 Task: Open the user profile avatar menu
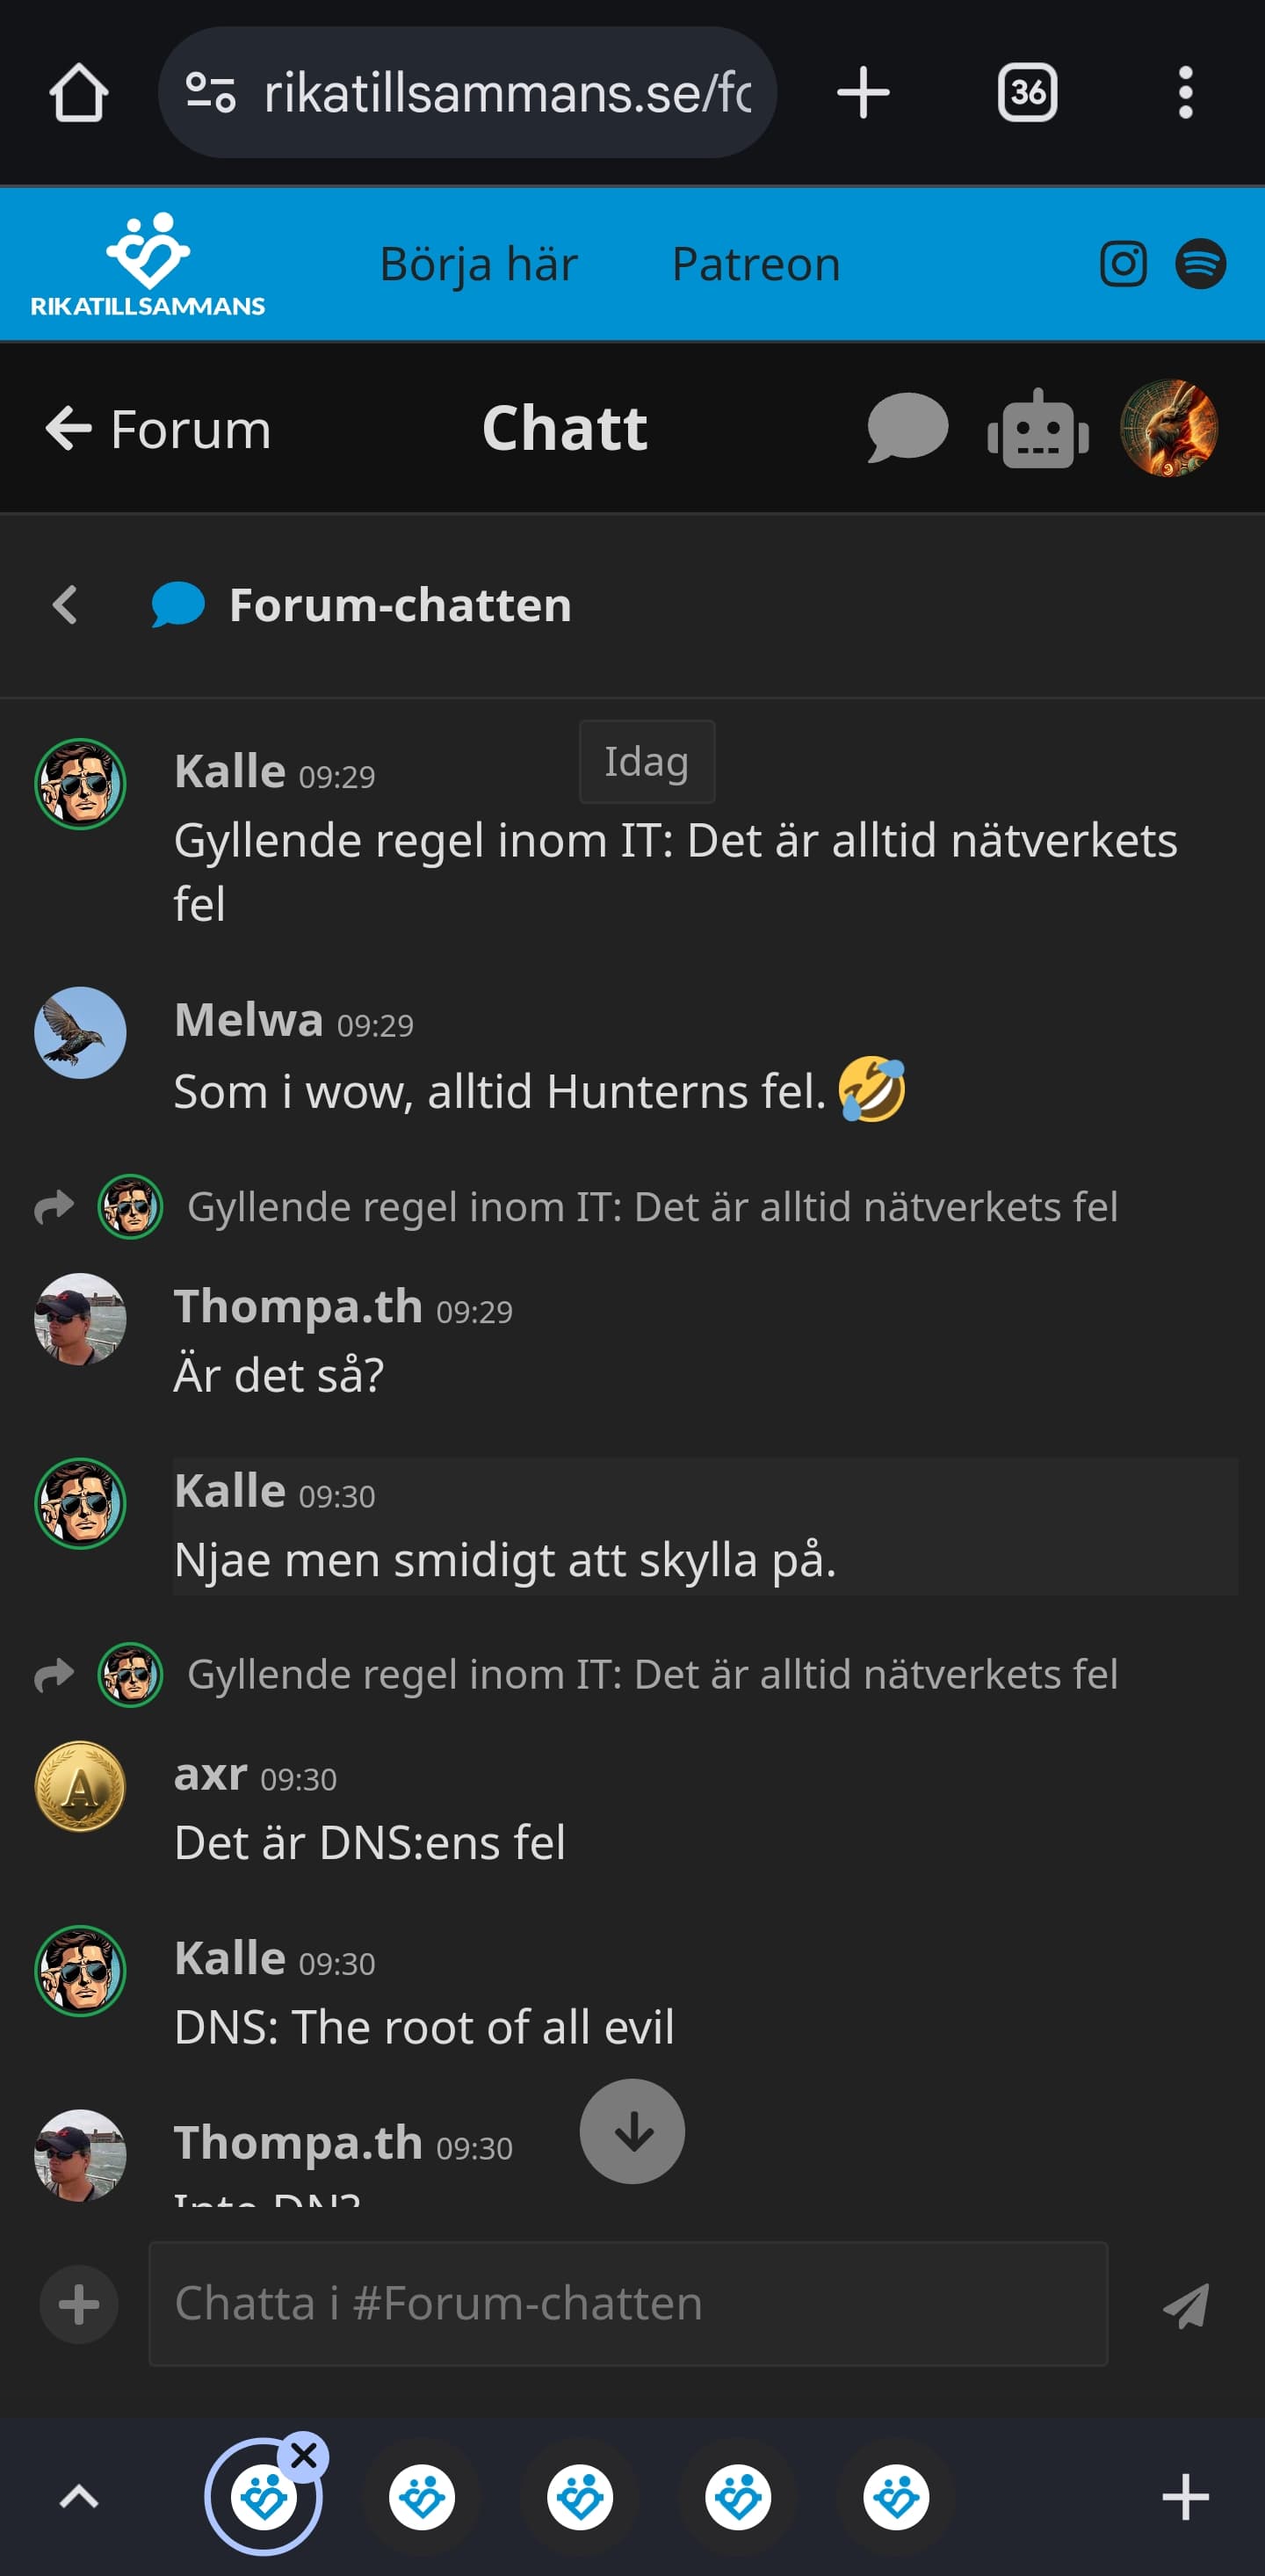pos(1168,429)
